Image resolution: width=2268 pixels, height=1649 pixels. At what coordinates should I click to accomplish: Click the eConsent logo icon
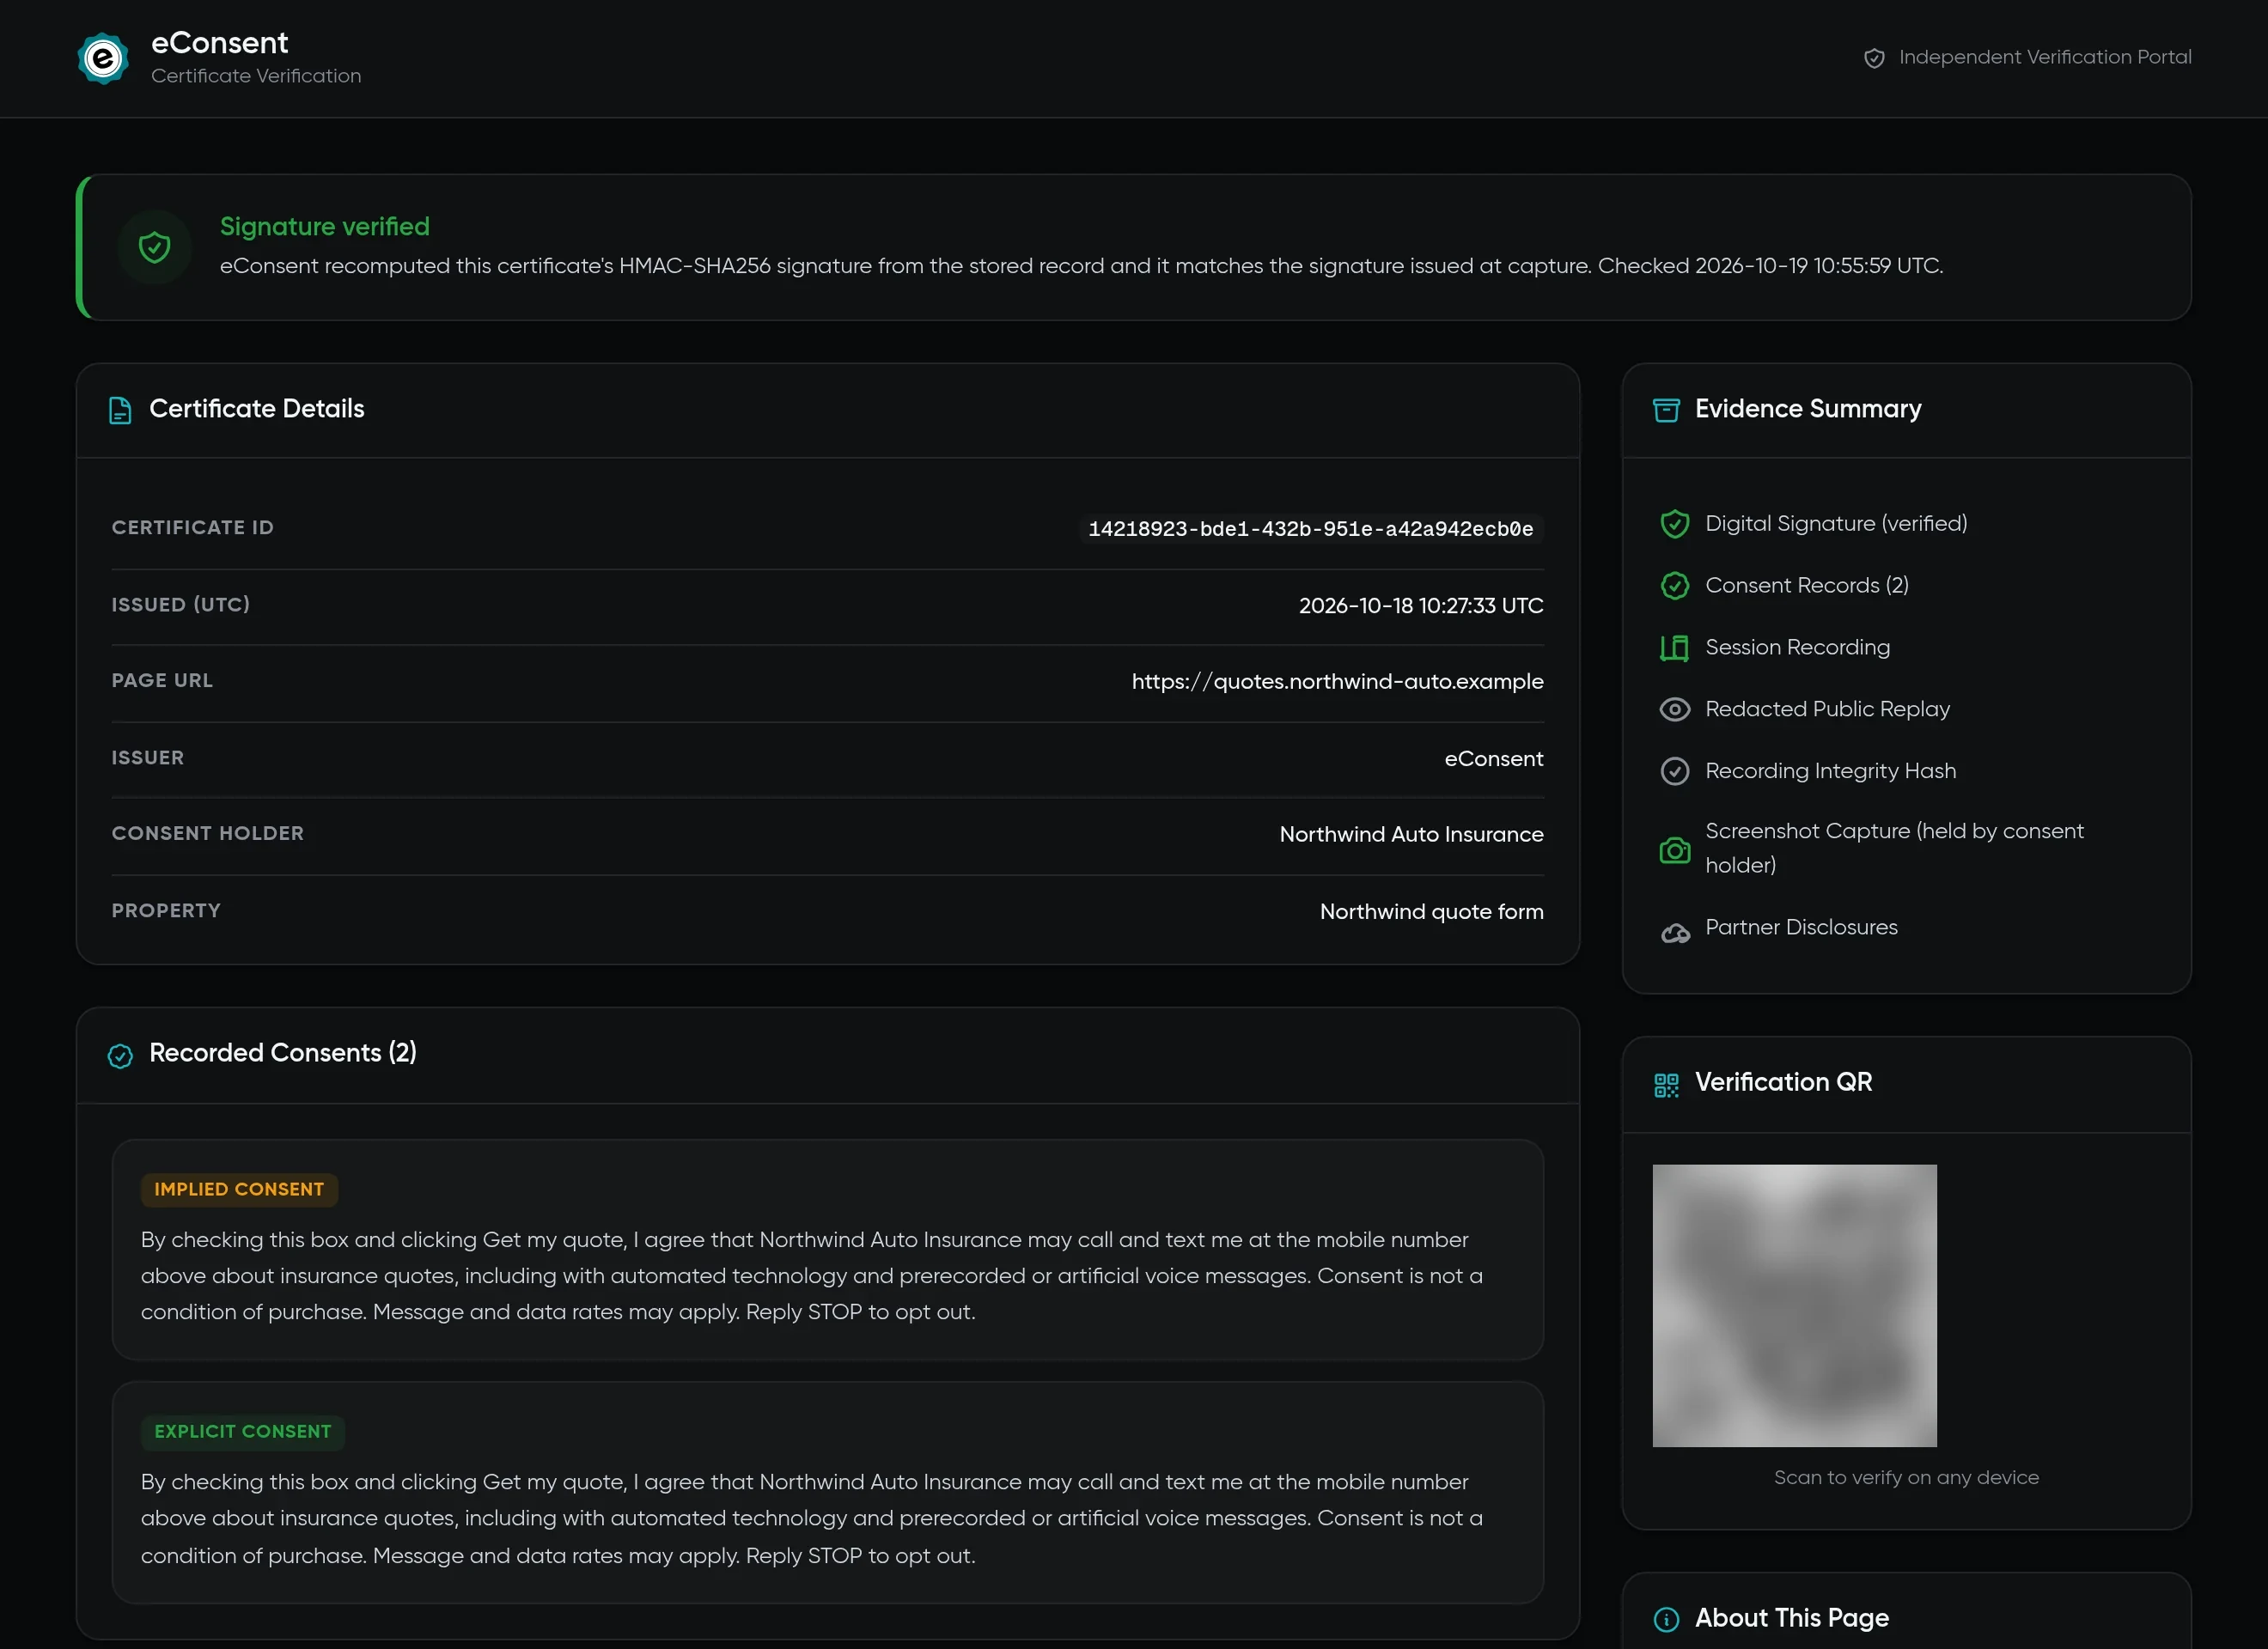(x=103, y=58)
